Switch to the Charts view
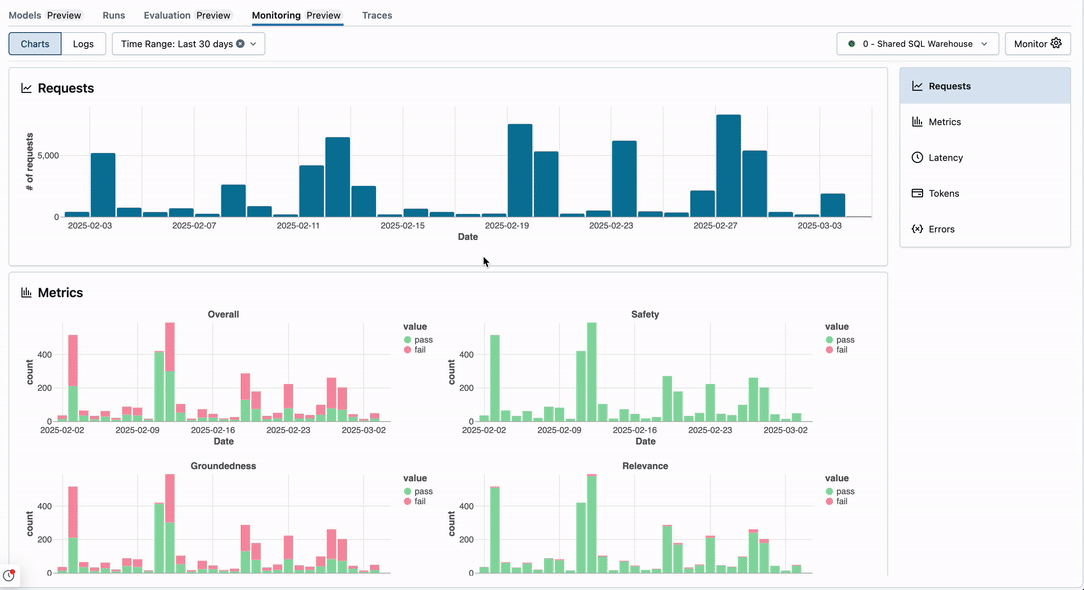Screen dimensions: 1084x590 (35, 44)
